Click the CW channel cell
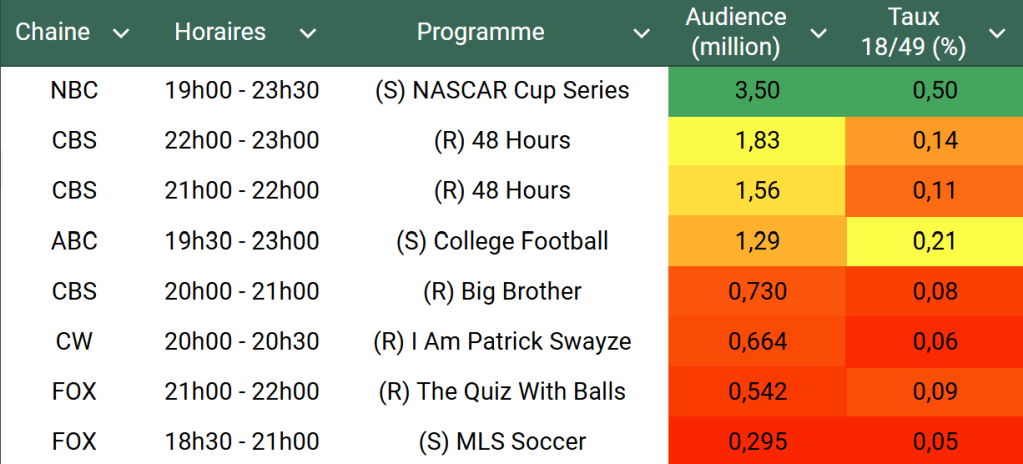Screen dimensions: 1023x464 point(75,341)
